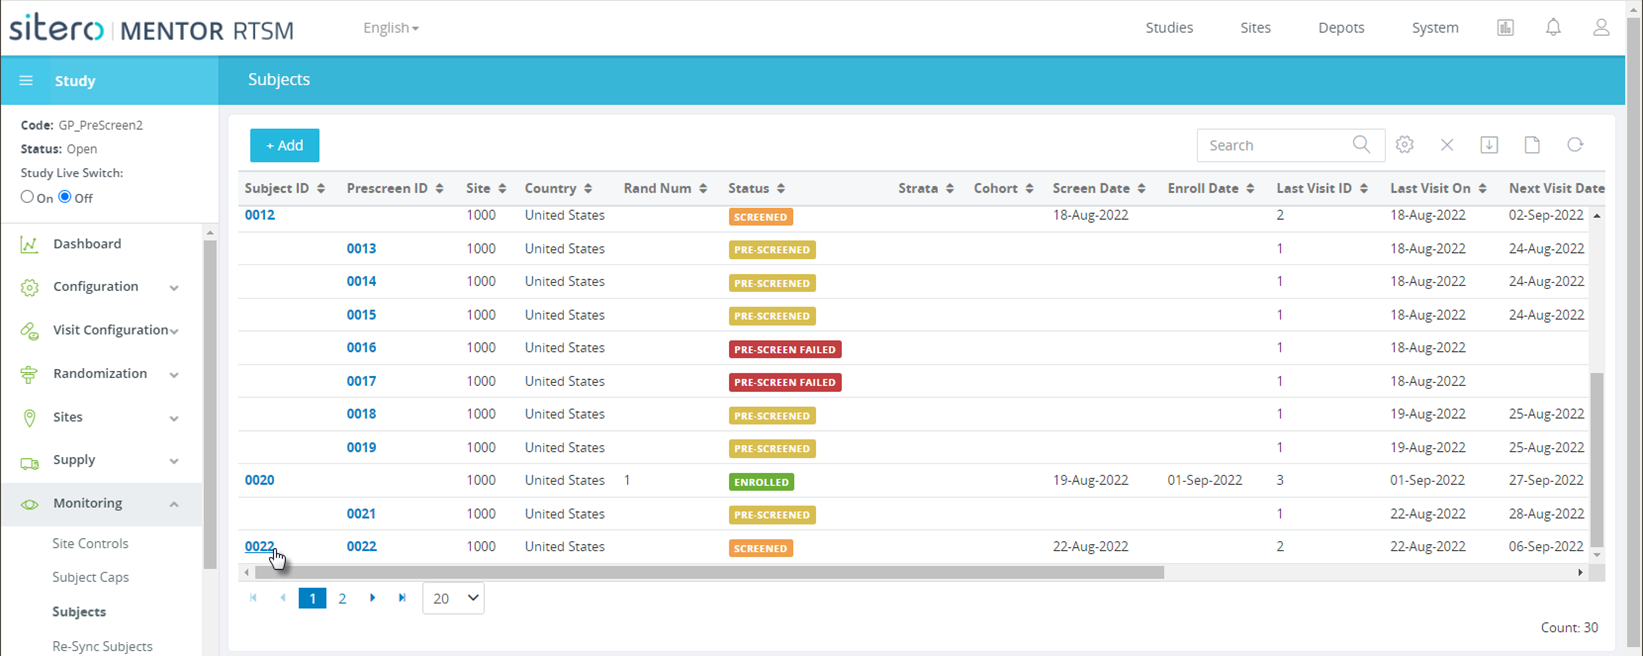This screenshot has width=1643, height=656.
Task: Click the sidebar vertical scrollbar thumb
Action: tap(209, 404)
